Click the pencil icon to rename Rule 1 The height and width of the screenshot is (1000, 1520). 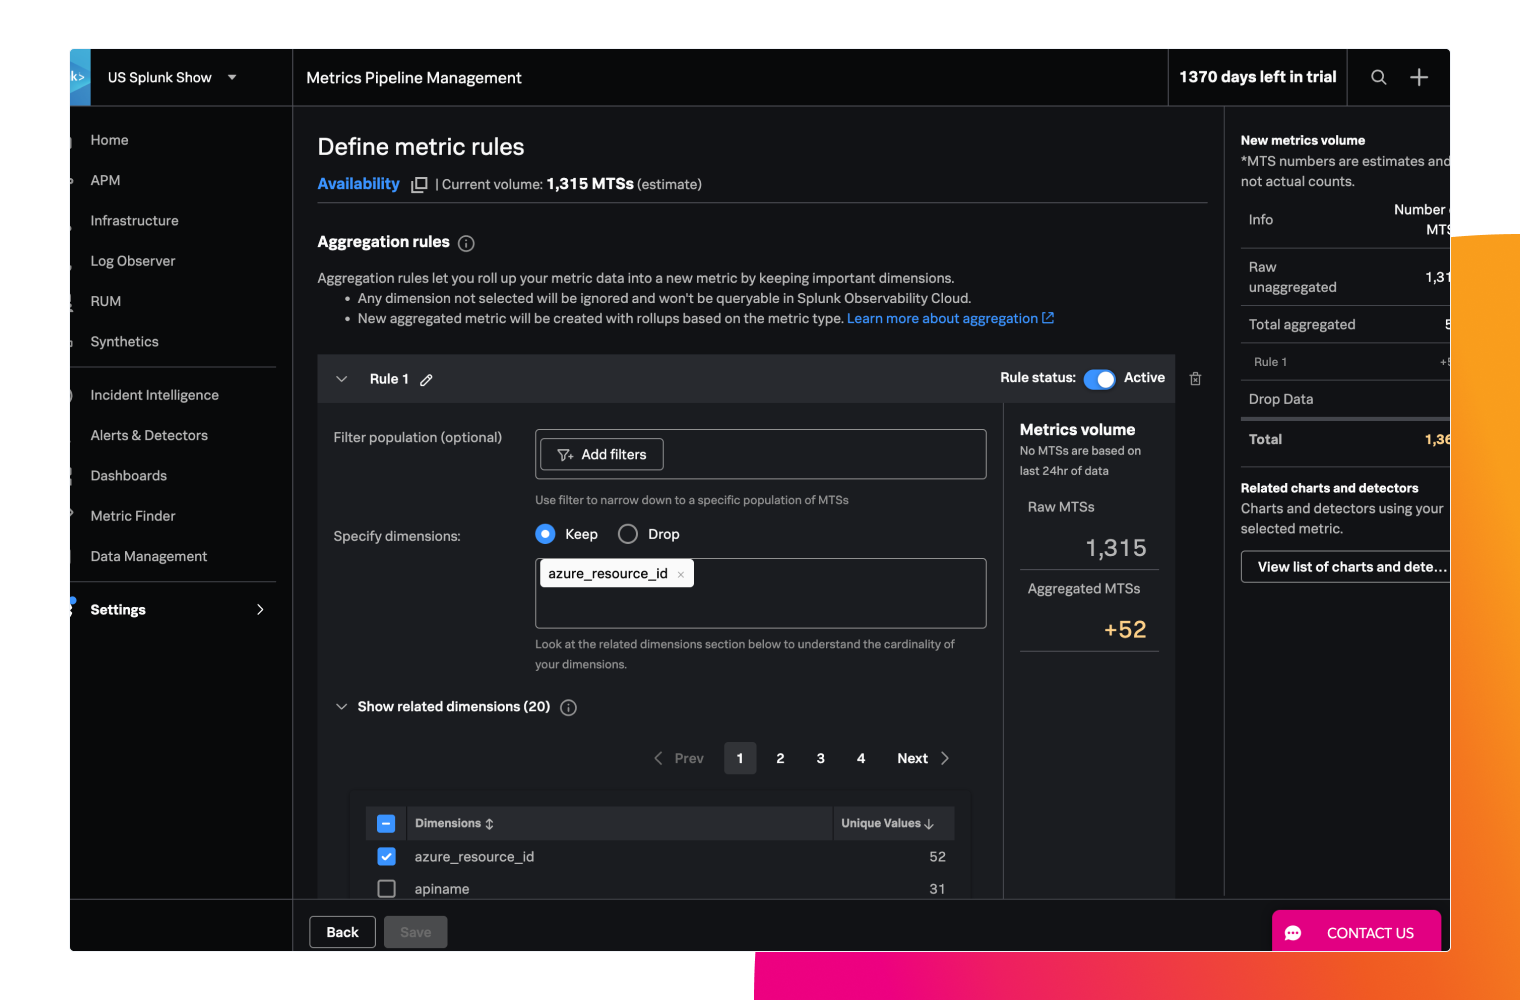[x=426, y=380]
